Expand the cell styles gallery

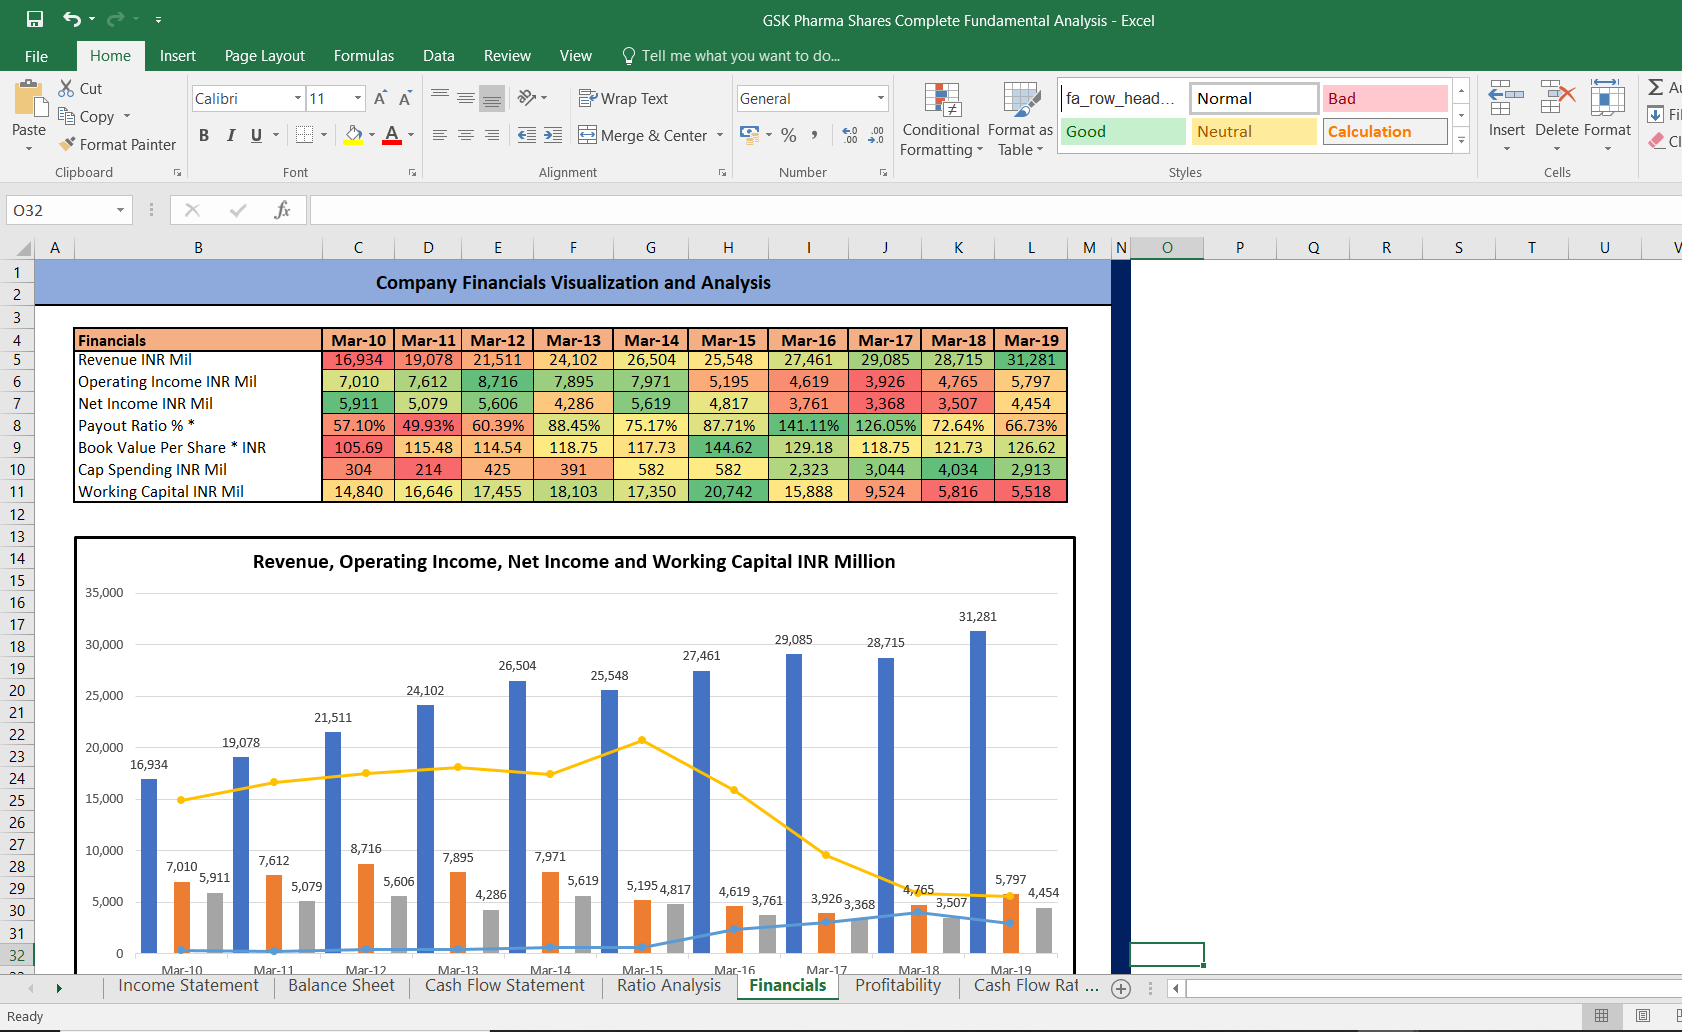tap(1461, 142)
